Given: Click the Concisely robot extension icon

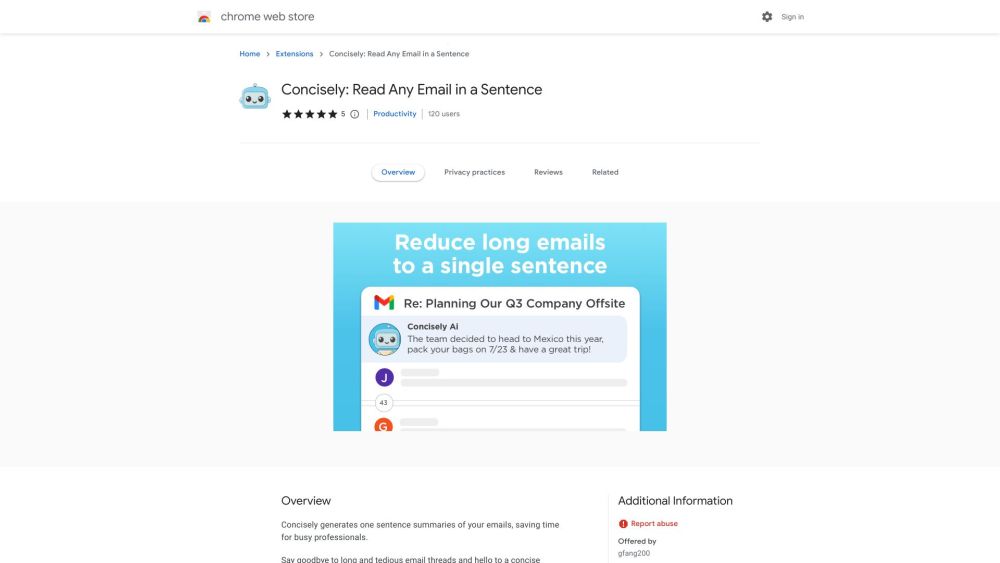Looking at the screenshot, I should click(255, 96).
